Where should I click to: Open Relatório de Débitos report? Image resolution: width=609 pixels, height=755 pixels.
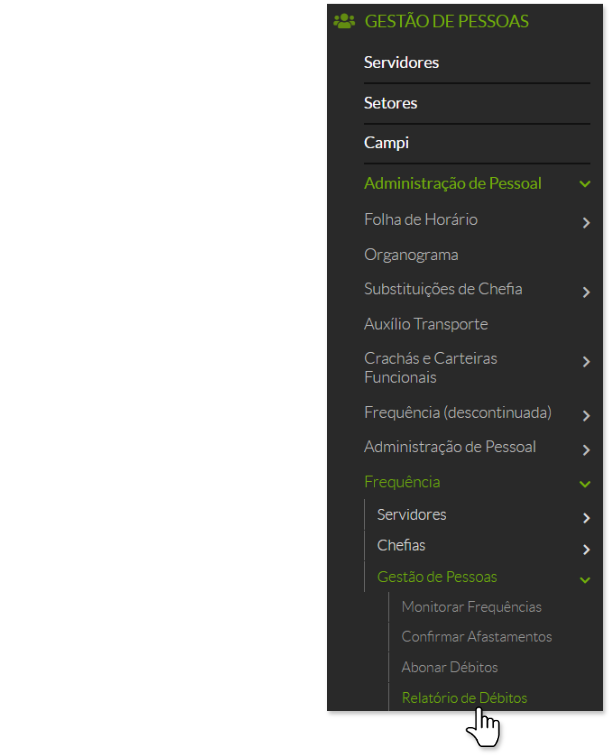464,698
